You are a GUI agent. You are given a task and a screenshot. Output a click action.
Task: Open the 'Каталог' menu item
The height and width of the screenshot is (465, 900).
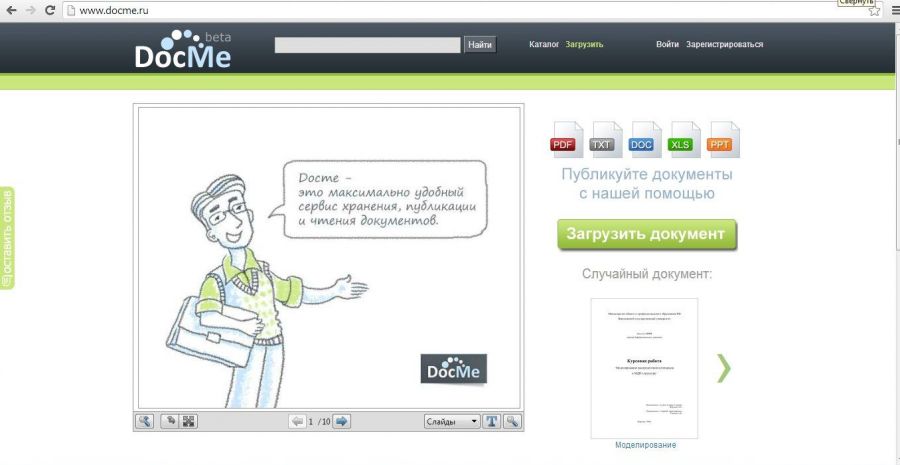click(543, 44)
